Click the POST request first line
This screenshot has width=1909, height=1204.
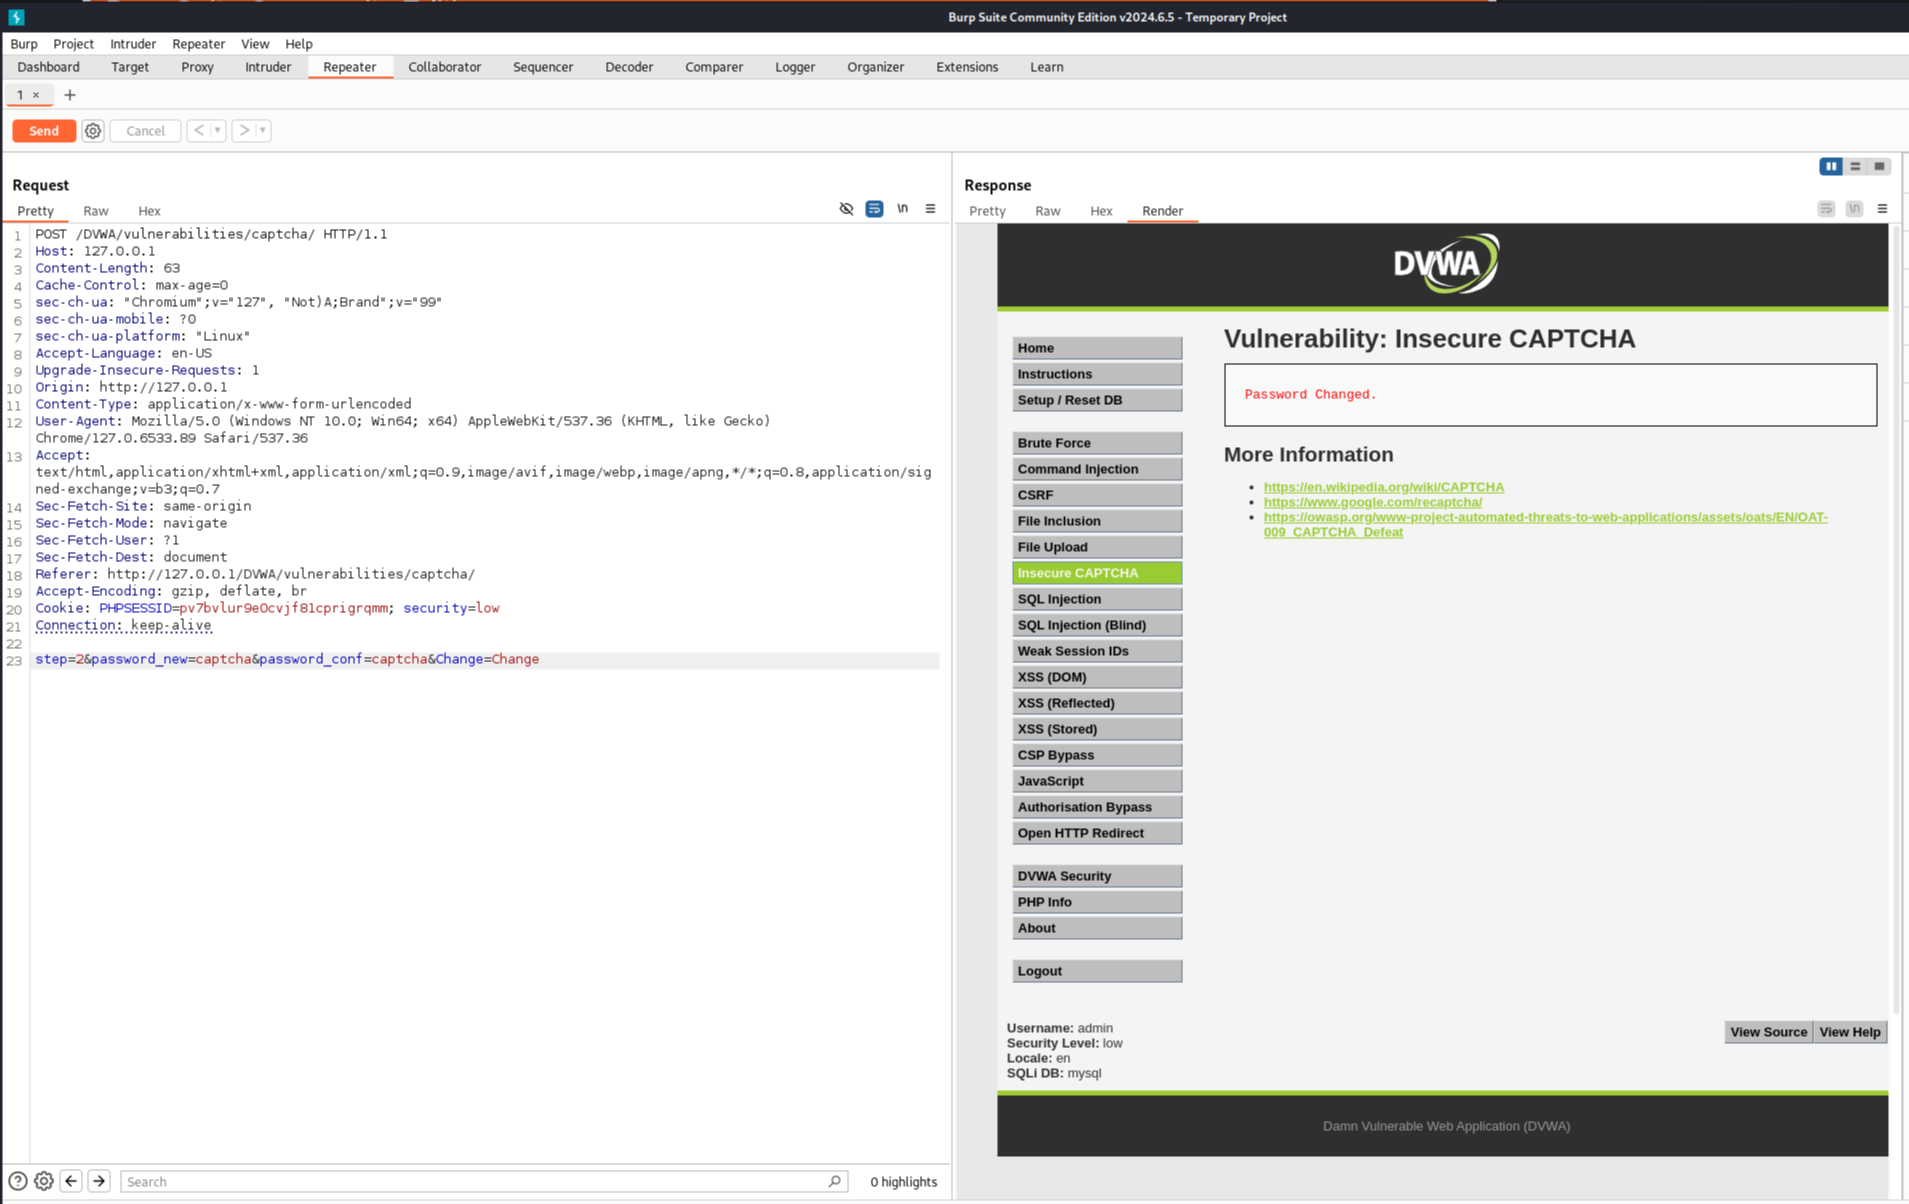click(211, 234)
